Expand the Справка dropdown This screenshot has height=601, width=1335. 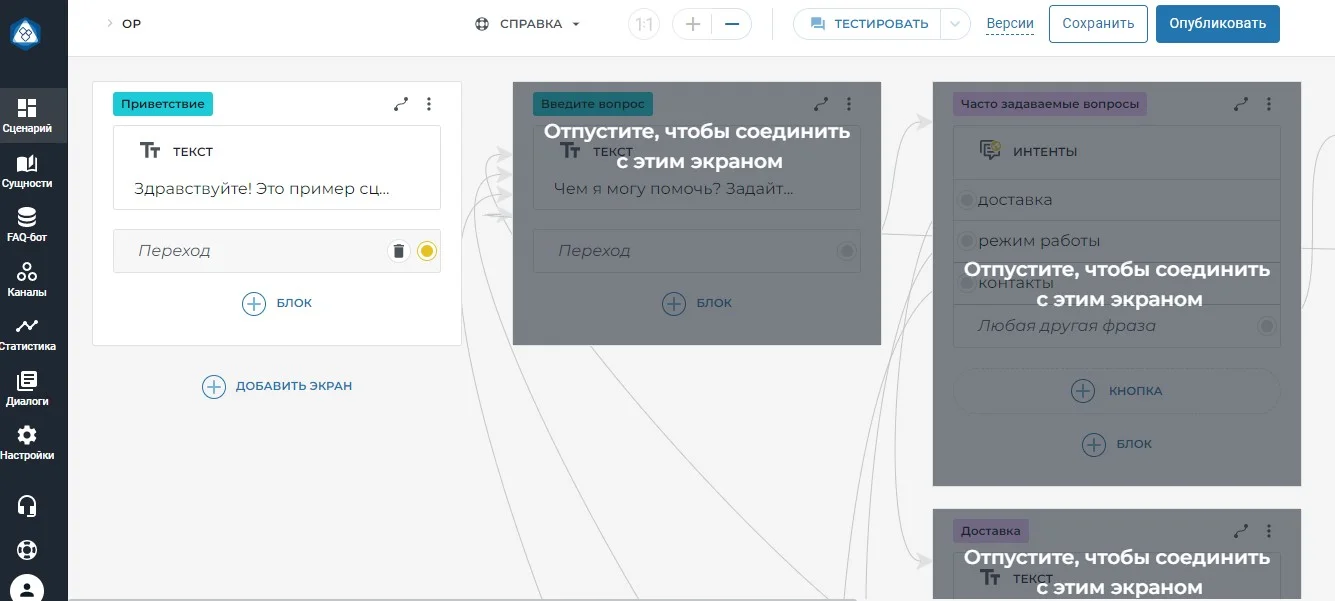[x=527, y=24]
